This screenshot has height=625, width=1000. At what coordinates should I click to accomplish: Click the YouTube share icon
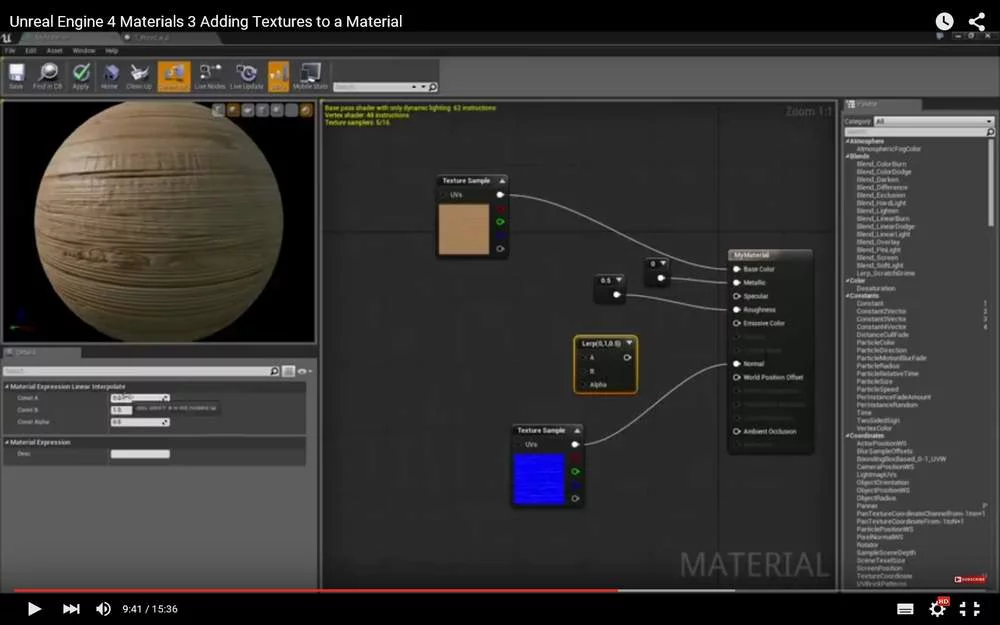(x=976, y=21)
